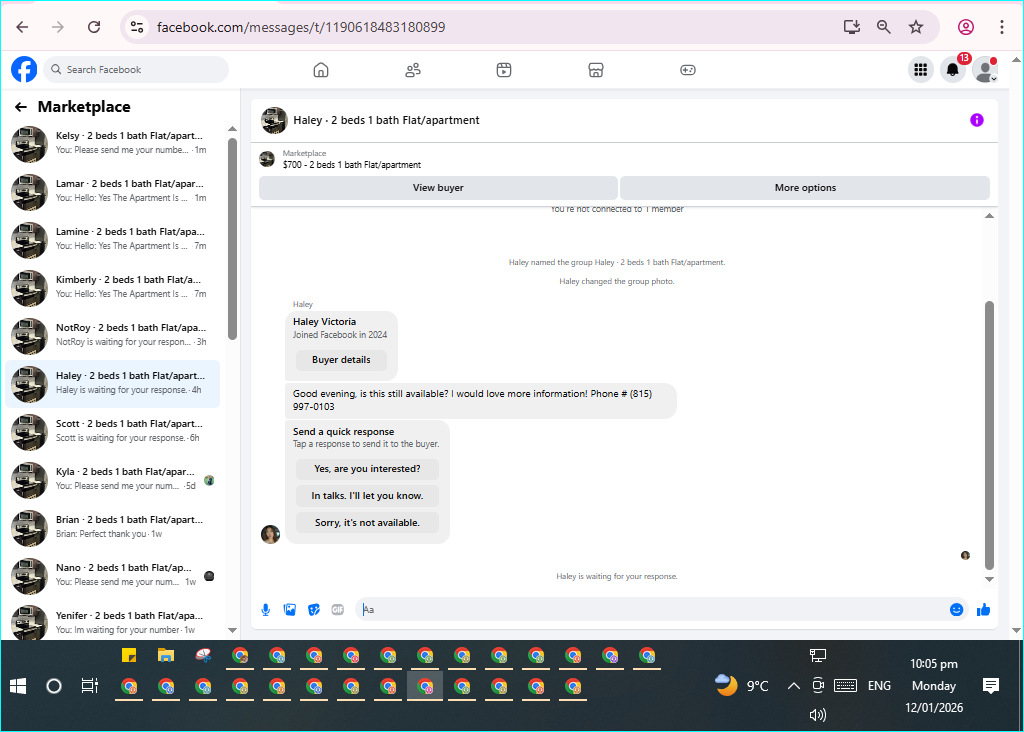The height and width of the screenshot is (732, 1024).
Task: Open the Chrome profile icon
Action: pos(966,27)
